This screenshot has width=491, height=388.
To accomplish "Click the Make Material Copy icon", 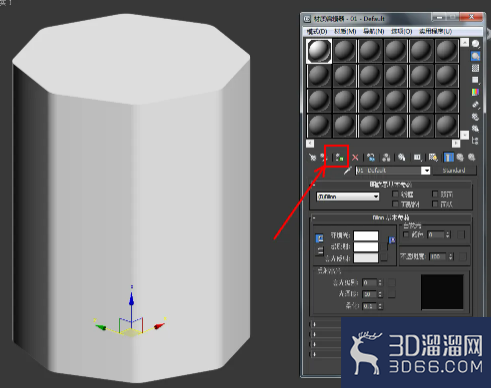I will coord(371,157).
